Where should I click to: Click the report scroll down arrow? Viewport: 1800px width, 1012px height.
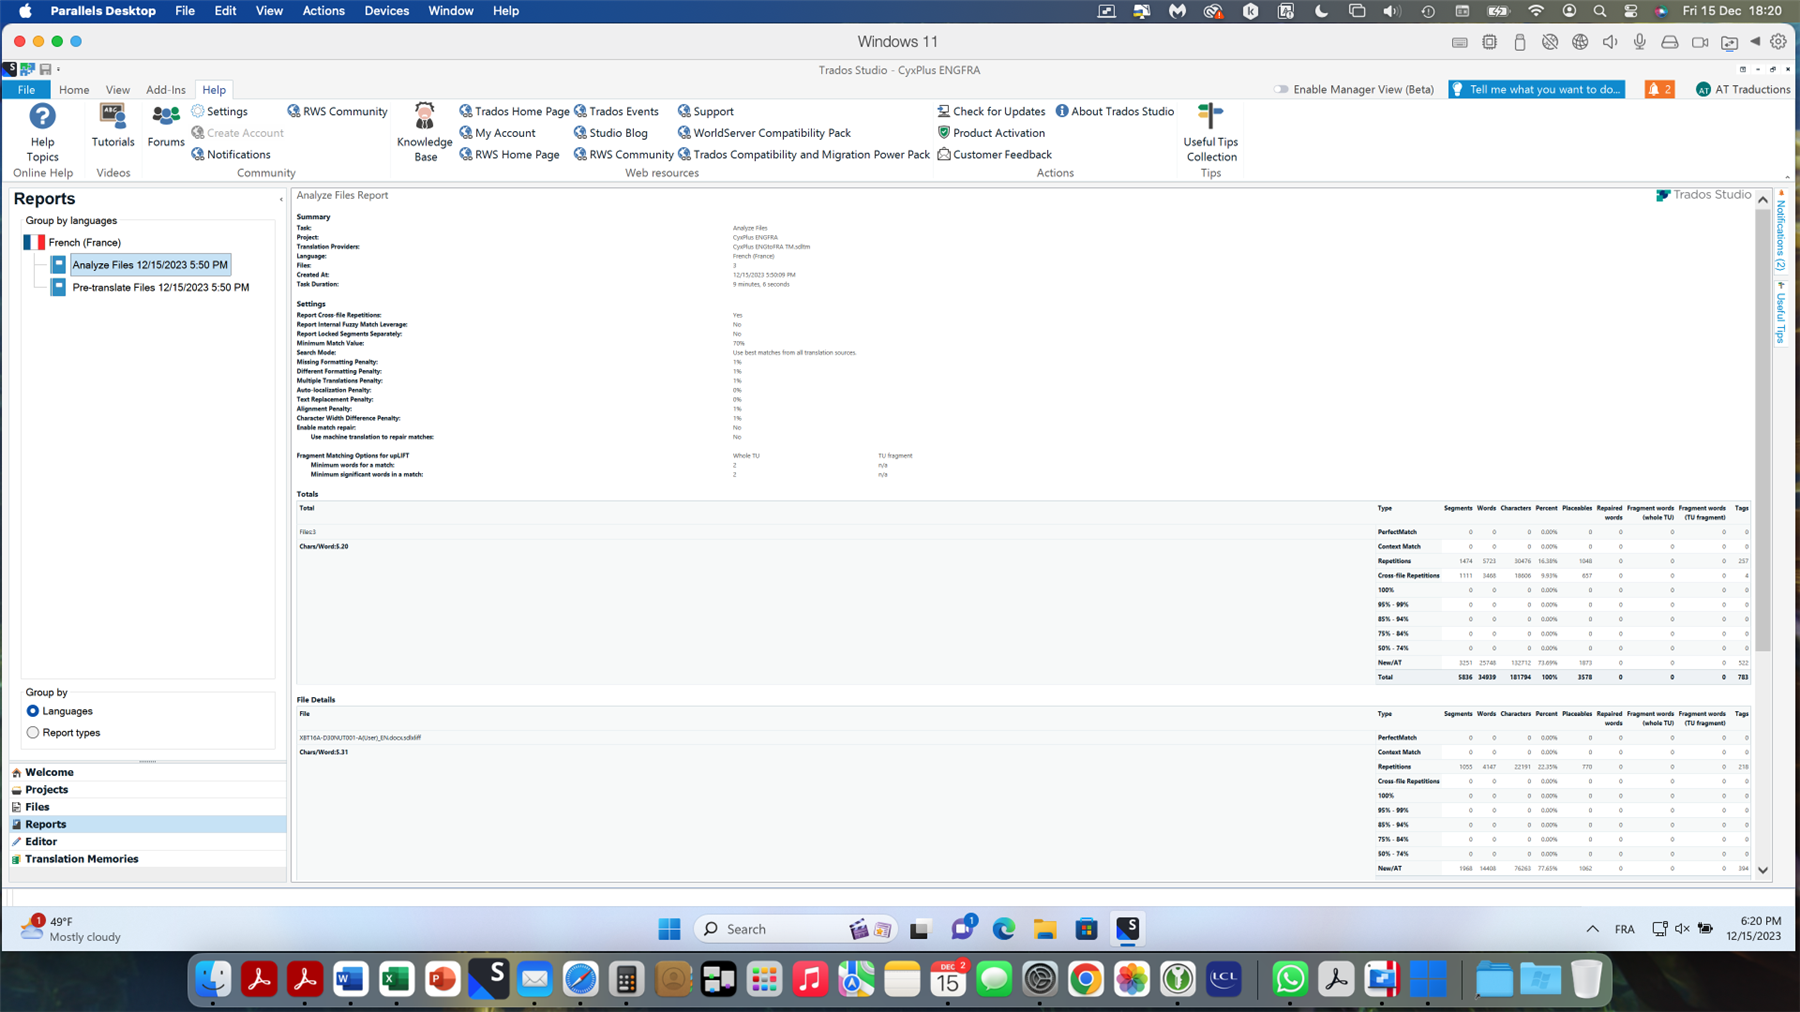1763,870
